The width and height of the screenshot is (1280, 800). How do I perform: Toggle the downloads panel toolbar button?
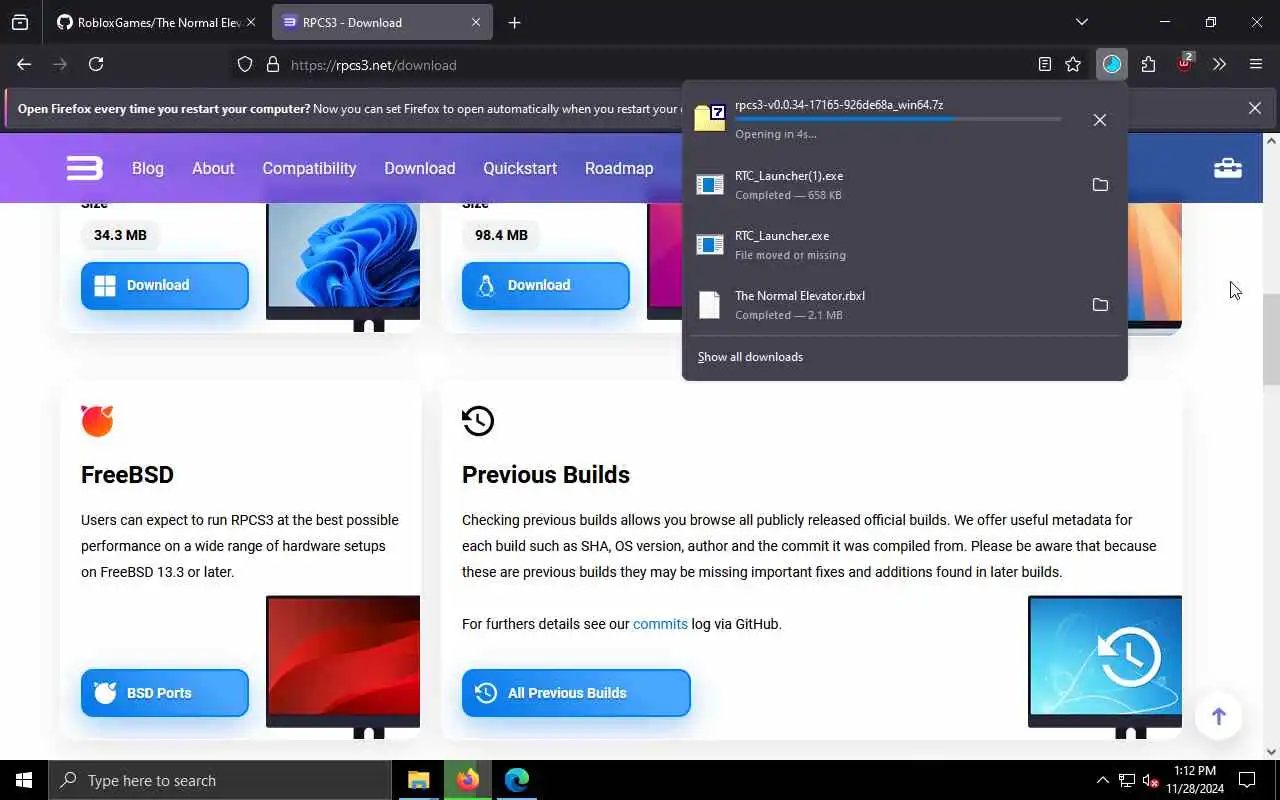pyautogui.click(x=1112, y=64)
